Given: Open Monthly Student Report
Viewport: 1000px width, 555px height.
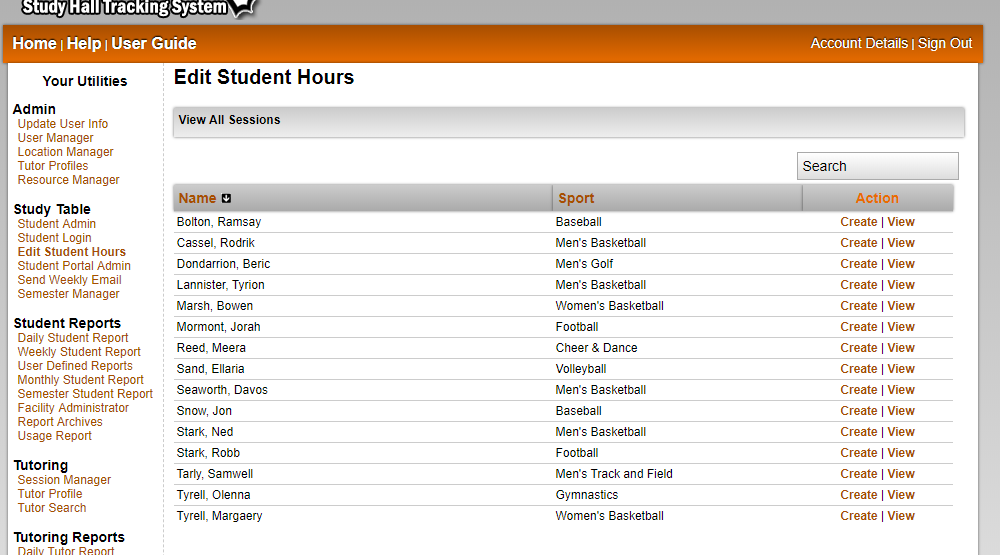Looking at the screenshot, I should tap(80, 380).
